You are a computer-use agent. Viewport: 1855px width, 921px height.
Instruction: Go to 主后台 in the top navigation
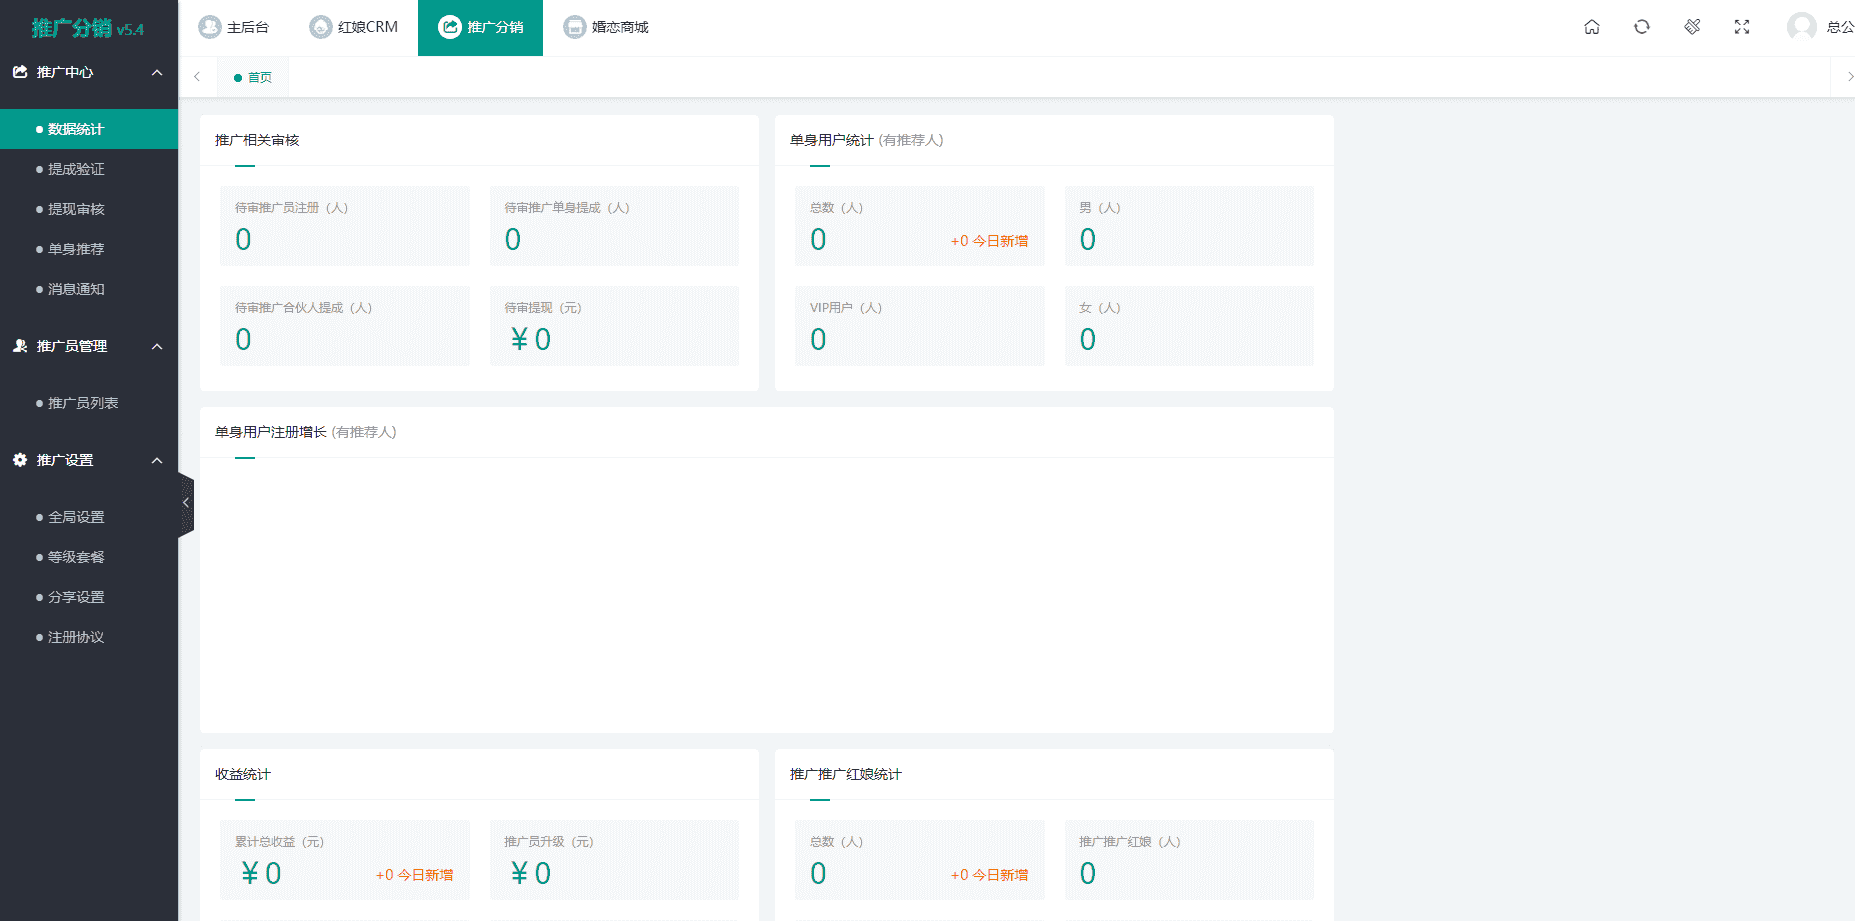pyautogui.click(x=234, y=27)
